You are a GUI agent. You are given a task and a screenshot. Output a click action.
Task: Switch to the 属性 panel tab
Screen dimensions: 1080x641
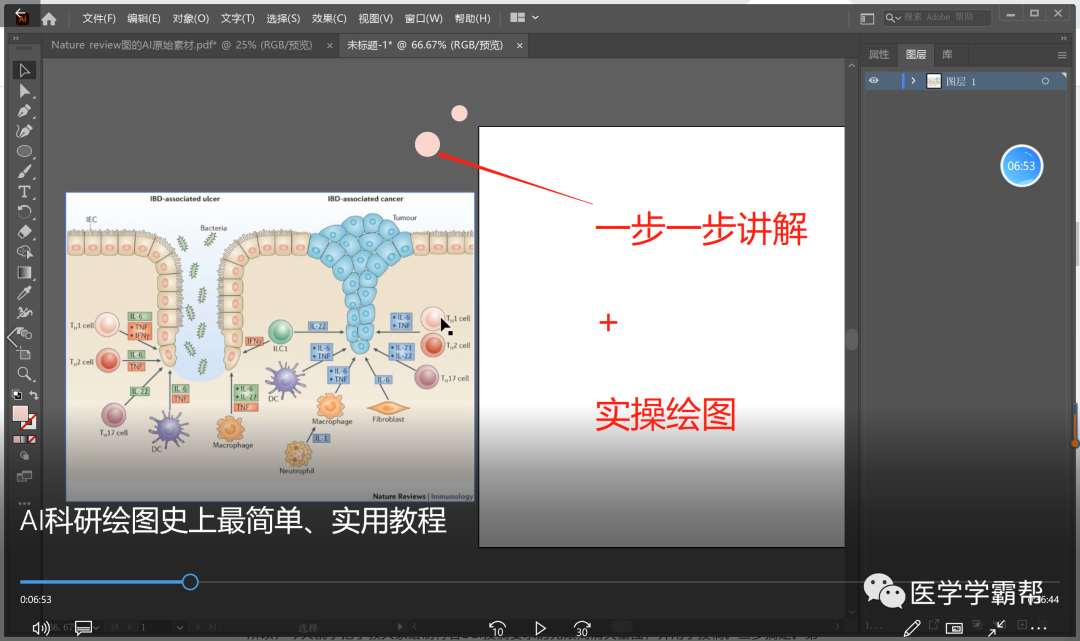click(x=879, y=54)
